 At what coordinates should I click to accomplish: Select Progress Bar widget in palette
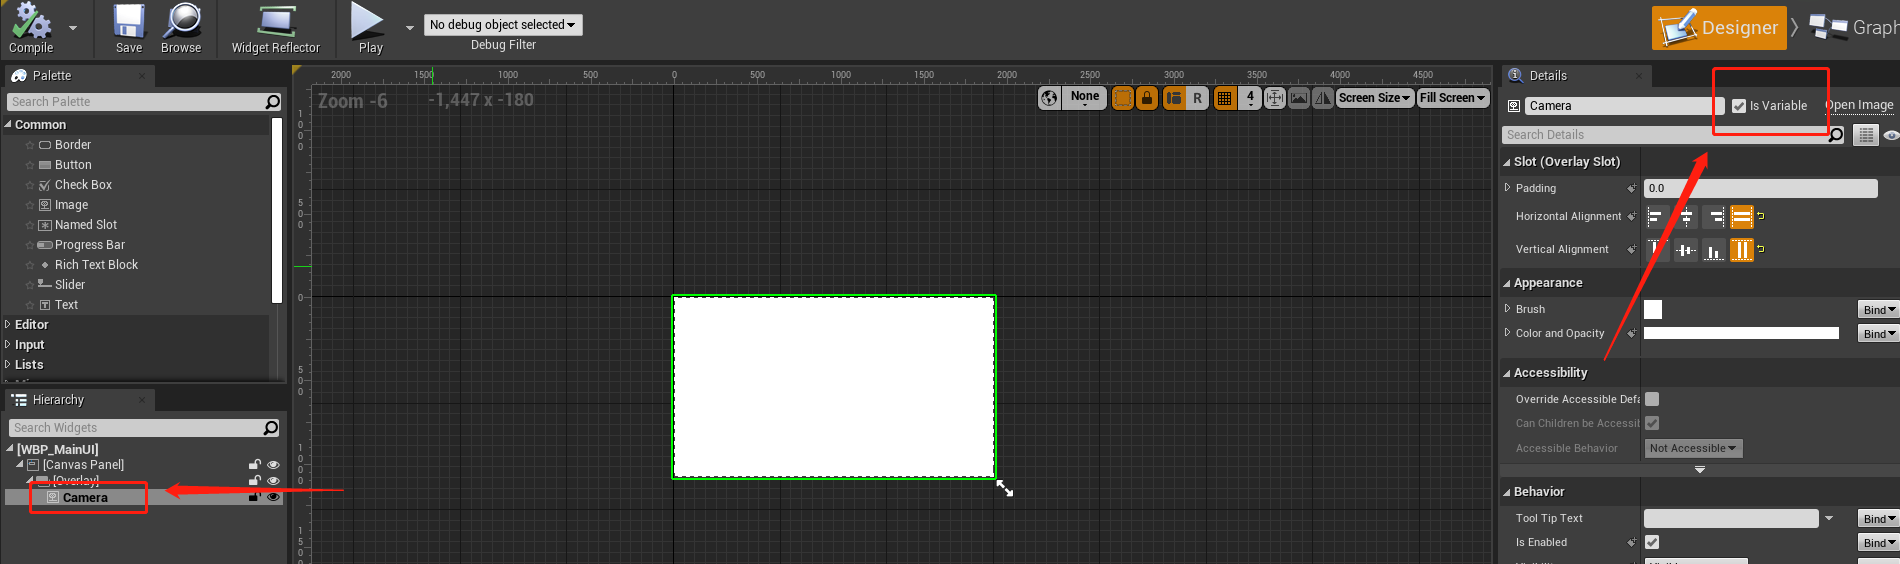[90, 245]
